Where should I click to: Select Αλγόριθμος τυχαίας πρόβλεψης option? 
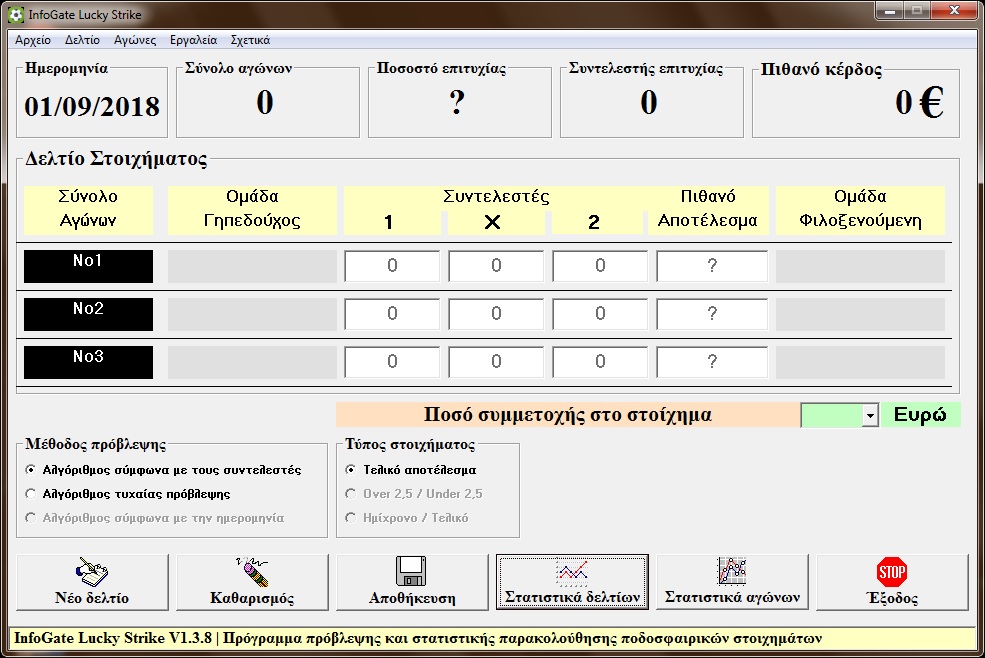[31, 494]
